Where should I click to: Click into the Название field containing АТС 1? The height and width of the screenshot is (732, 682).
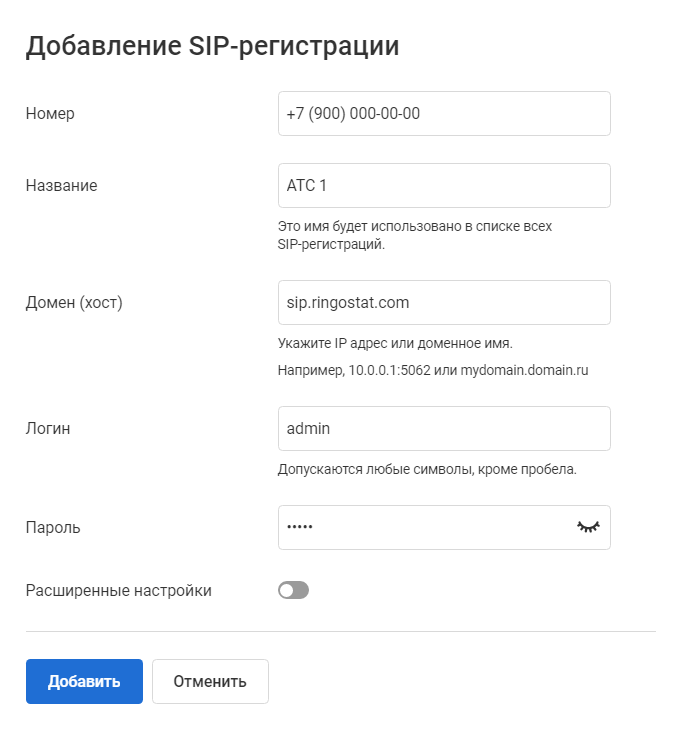(444, 186)
